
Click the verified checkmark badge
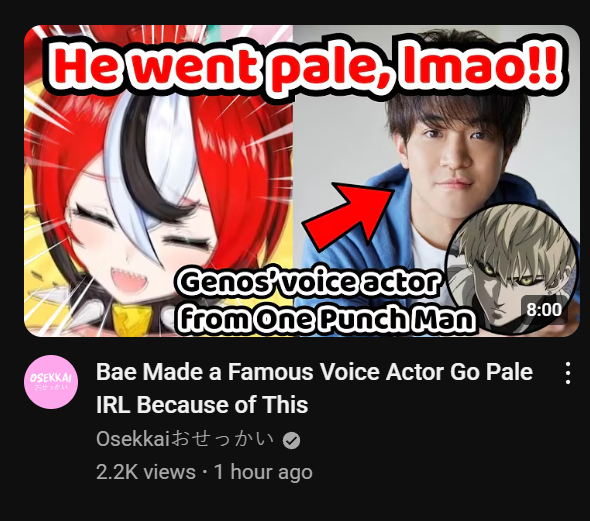point(291,440)
